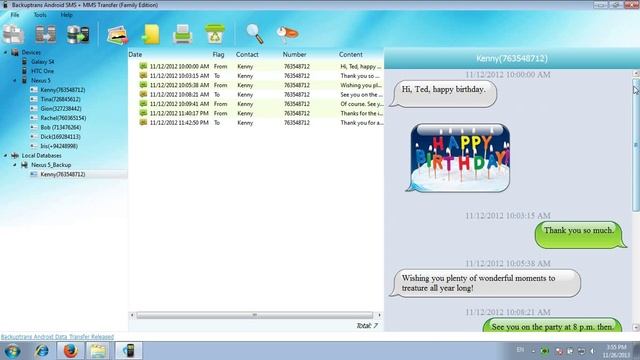Click message icon of 10:00:00 AM row

point(143,66)
